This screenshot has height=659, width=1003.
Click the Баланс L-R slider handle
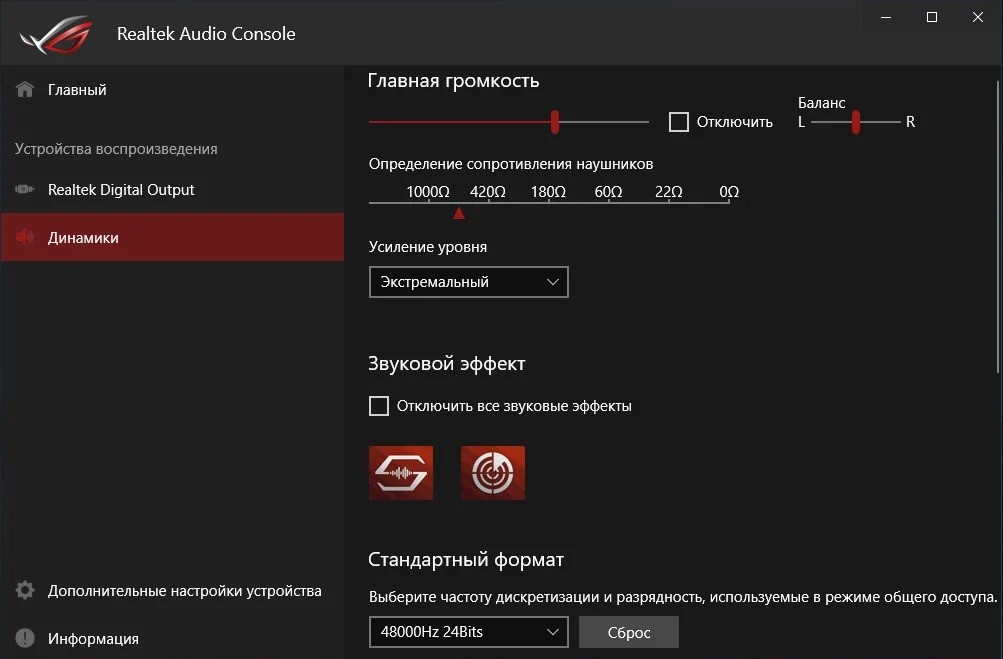click(856, 122)
